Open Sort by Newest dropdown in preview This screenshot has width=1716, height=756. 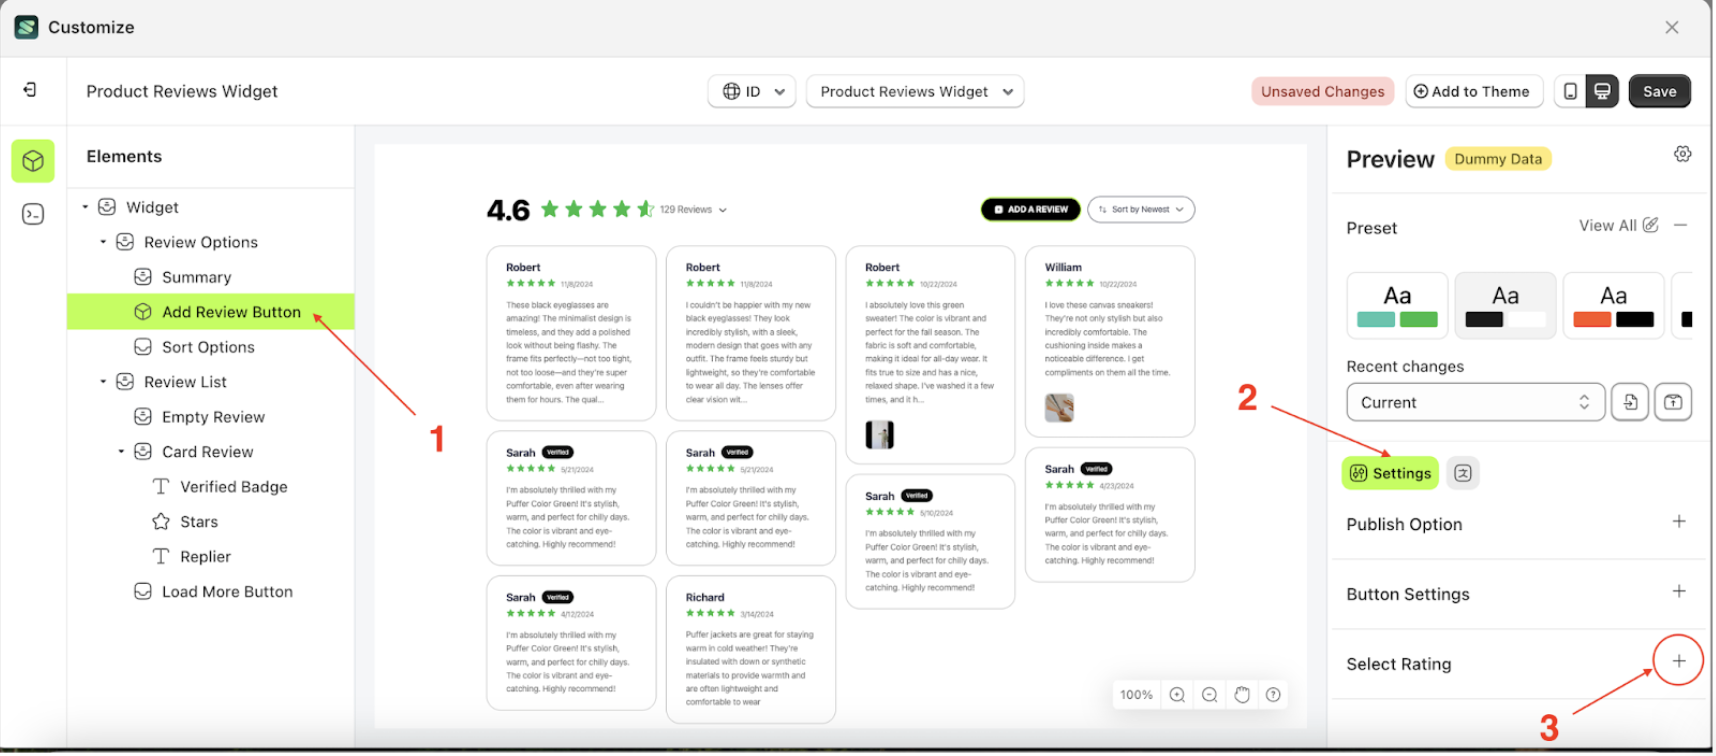[1141, 209]
